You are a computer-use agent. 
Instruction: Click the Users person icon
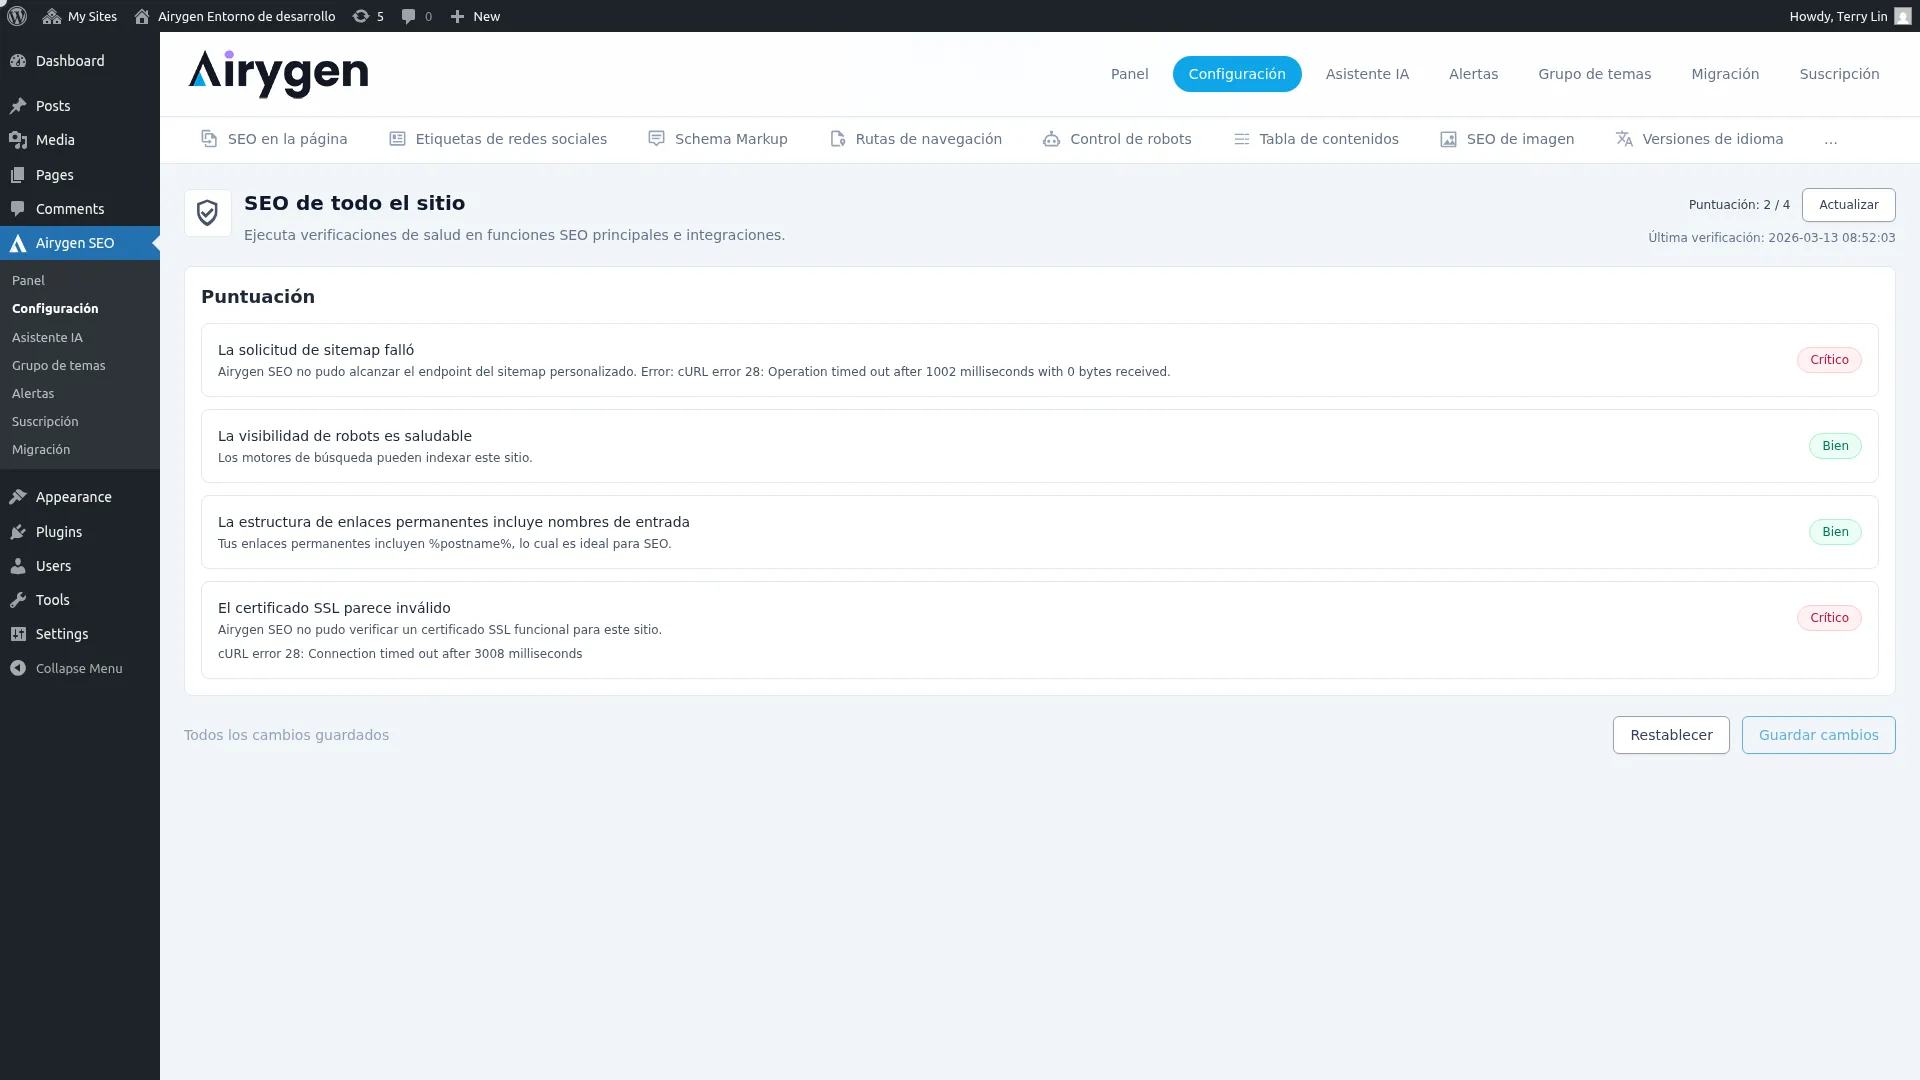coord(18,566)
